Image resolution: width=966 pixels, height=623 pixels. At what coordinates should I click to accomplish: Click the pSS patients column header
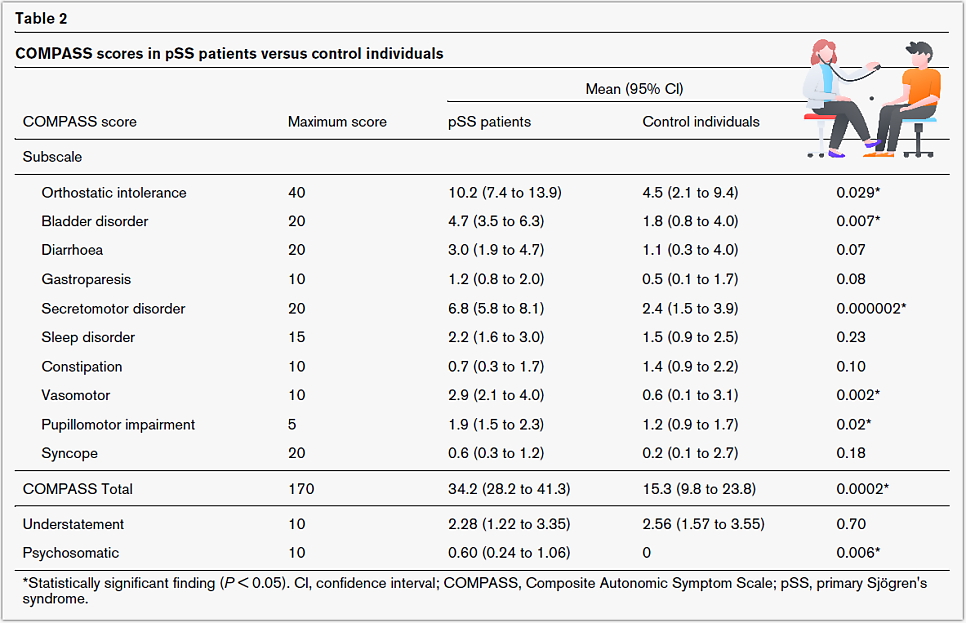point(489,122)
